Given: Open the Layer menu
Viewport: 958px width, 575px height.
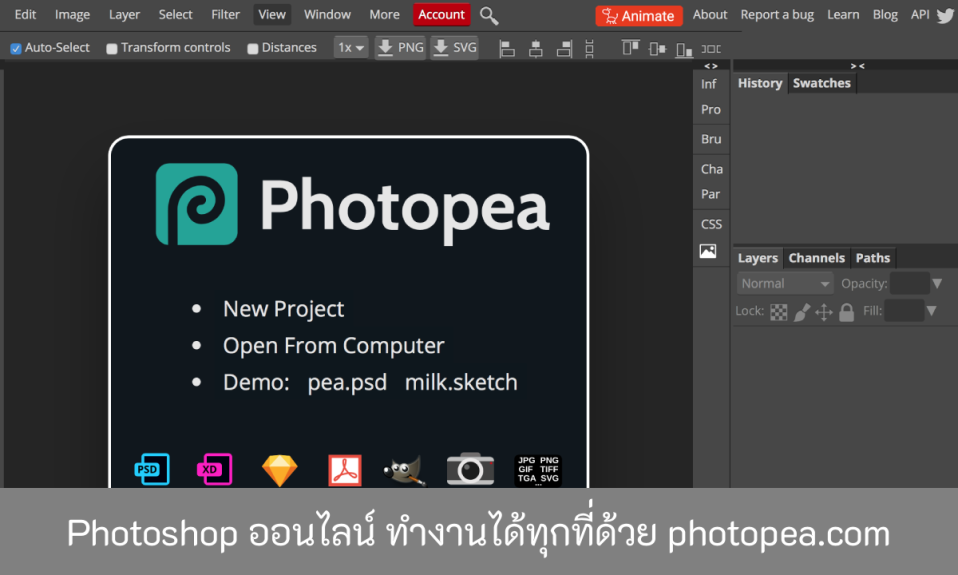Looking at the screenshot, I should [x=124, y=15].
